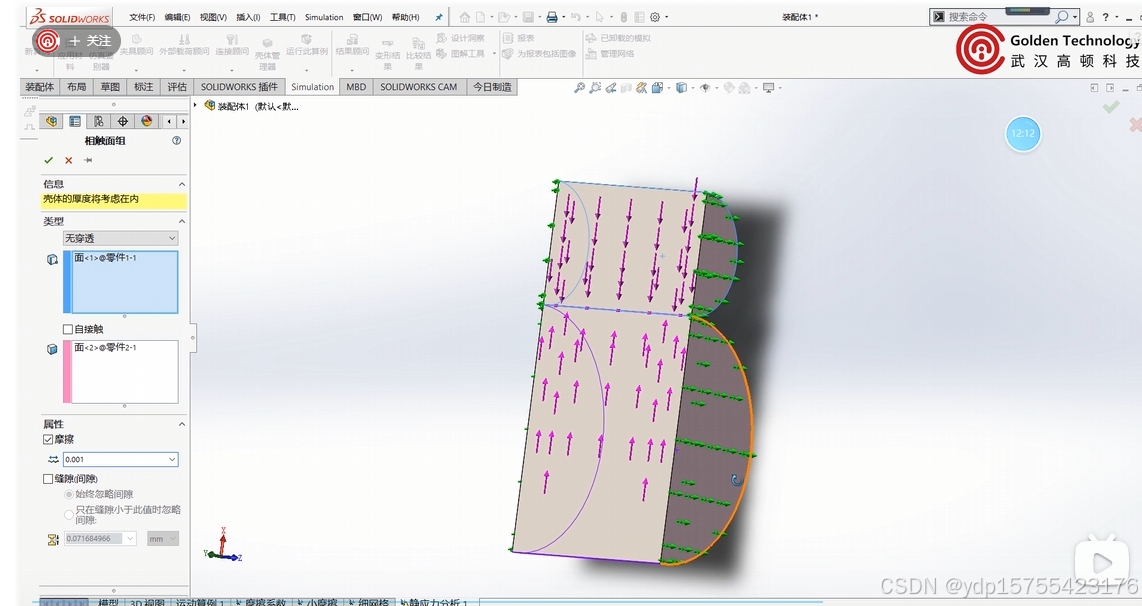This screenshot has width=1142, height=606.
Task: Click the Zoom to Fit magnifier icon
Action: point(579,87)
